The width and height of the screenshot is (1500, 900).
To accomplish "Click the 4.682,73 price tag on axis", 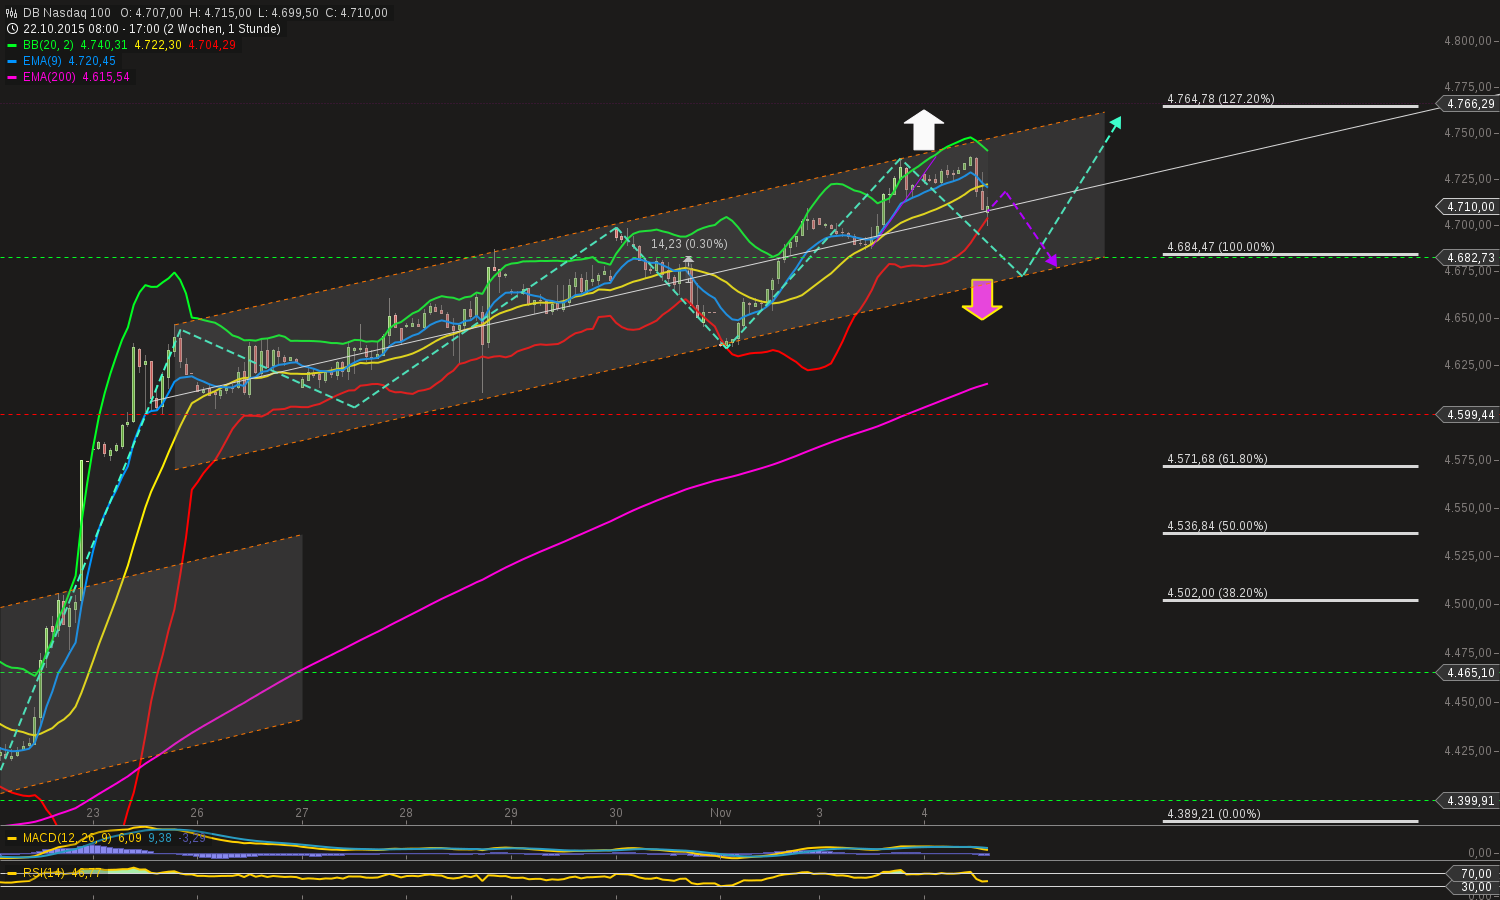I will click(x=1468, y=258).
